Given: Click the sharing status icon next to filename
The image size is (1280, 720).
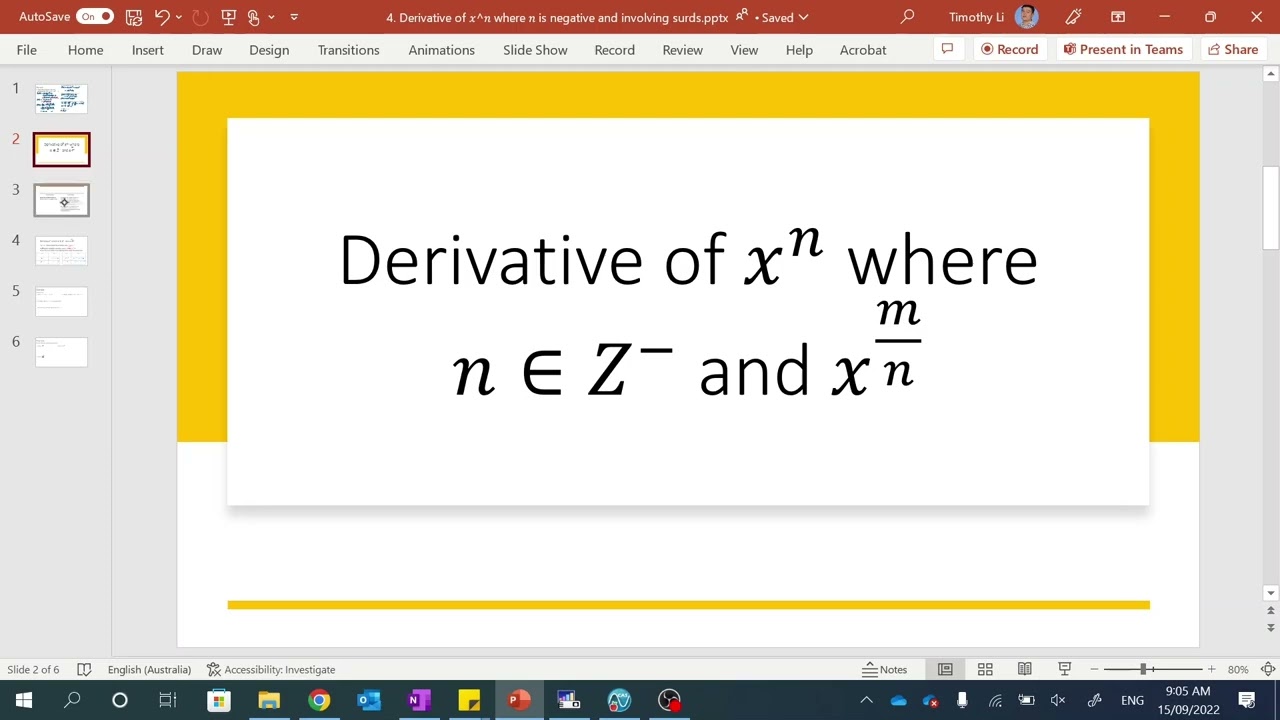Looking at the screenshot, I should click(x=741, y=16).
